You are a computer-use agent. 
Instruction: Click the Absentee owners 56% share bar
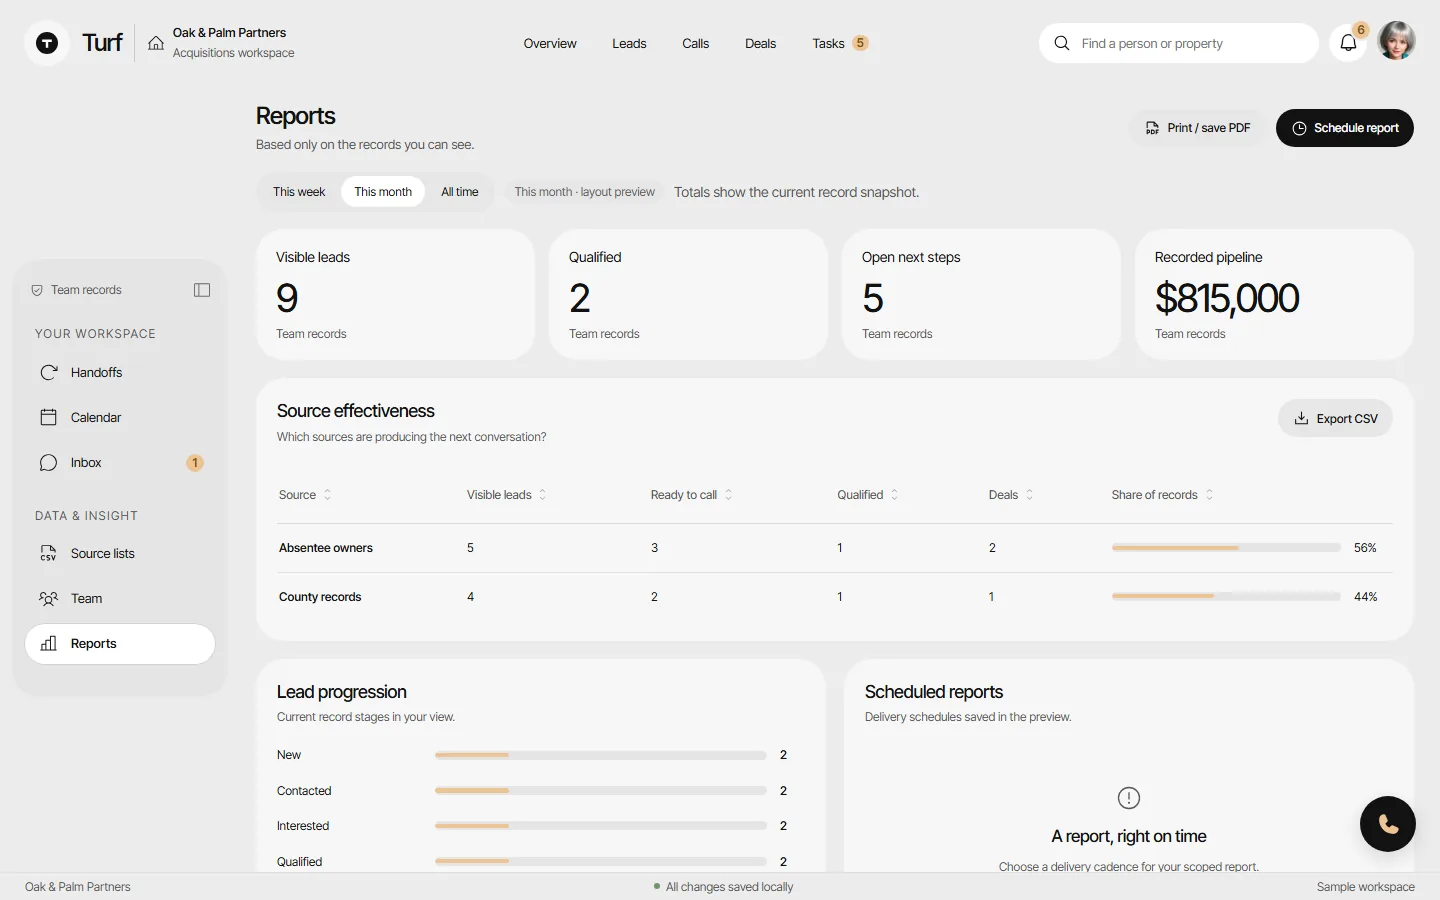(x=1226, y=548)
